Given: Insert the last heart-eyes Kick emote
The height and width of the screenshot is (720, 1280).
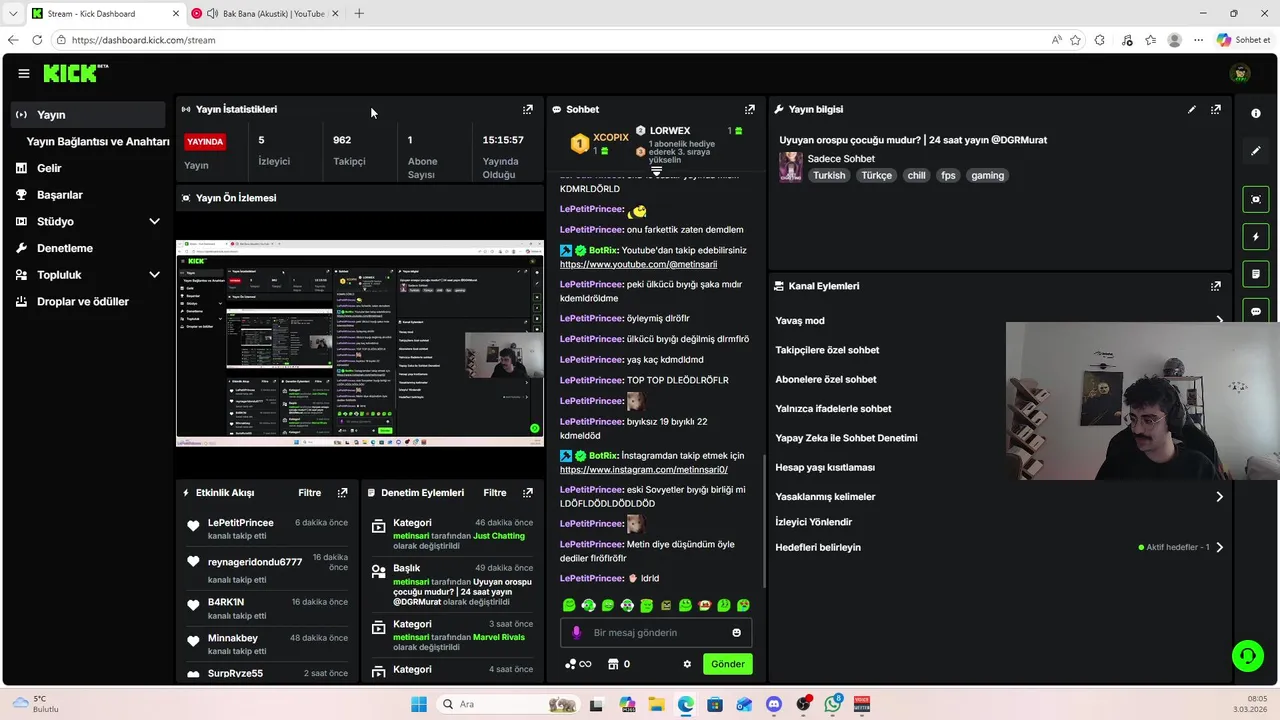Looking at the screenshot, I should pyautogui.click(x=744, y=605).
